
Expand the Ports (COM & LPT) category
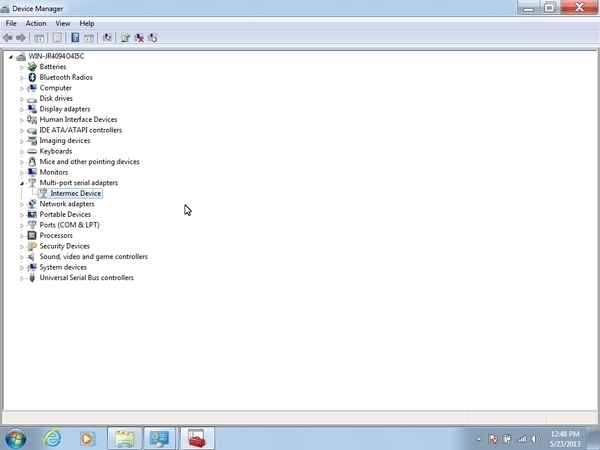[22, 225]
